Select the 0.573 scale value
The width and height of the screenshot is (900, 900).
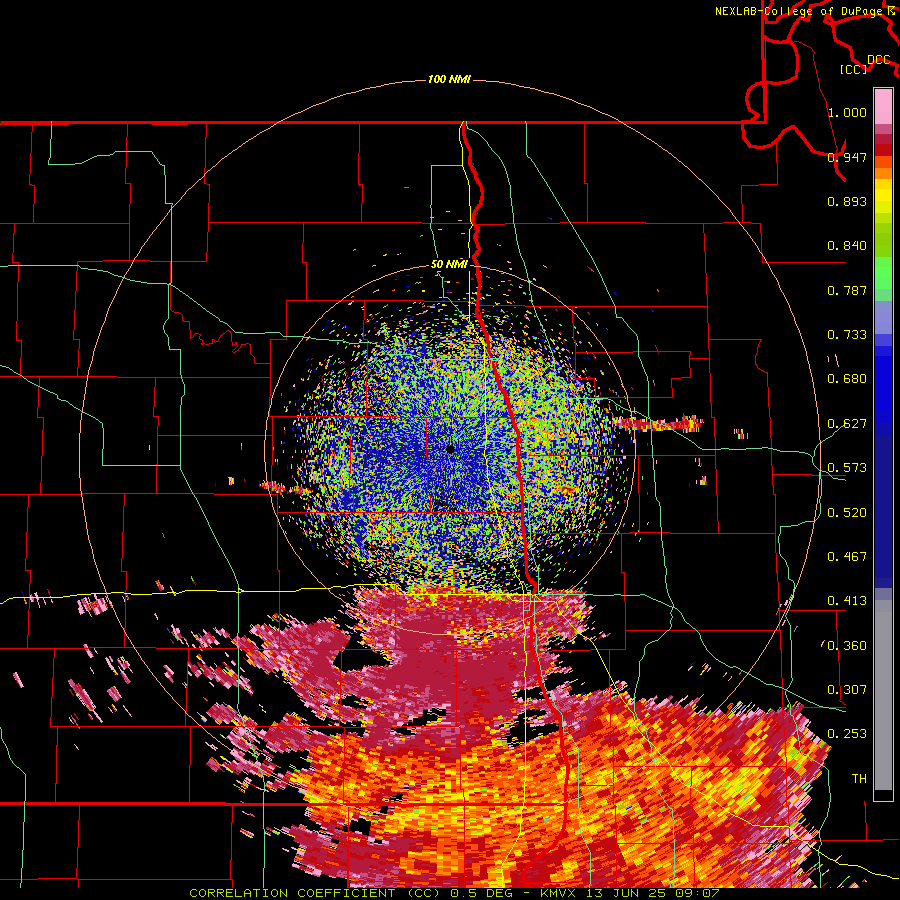pyautogui.click(x=847, y=468)
